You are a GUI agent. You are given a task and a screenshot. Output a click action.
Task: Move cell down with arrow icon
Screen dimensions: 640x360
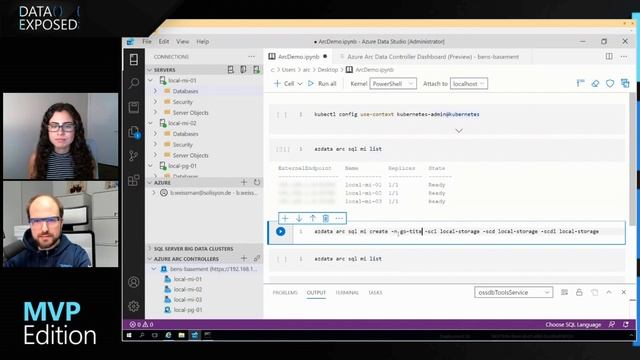point(299,218)
